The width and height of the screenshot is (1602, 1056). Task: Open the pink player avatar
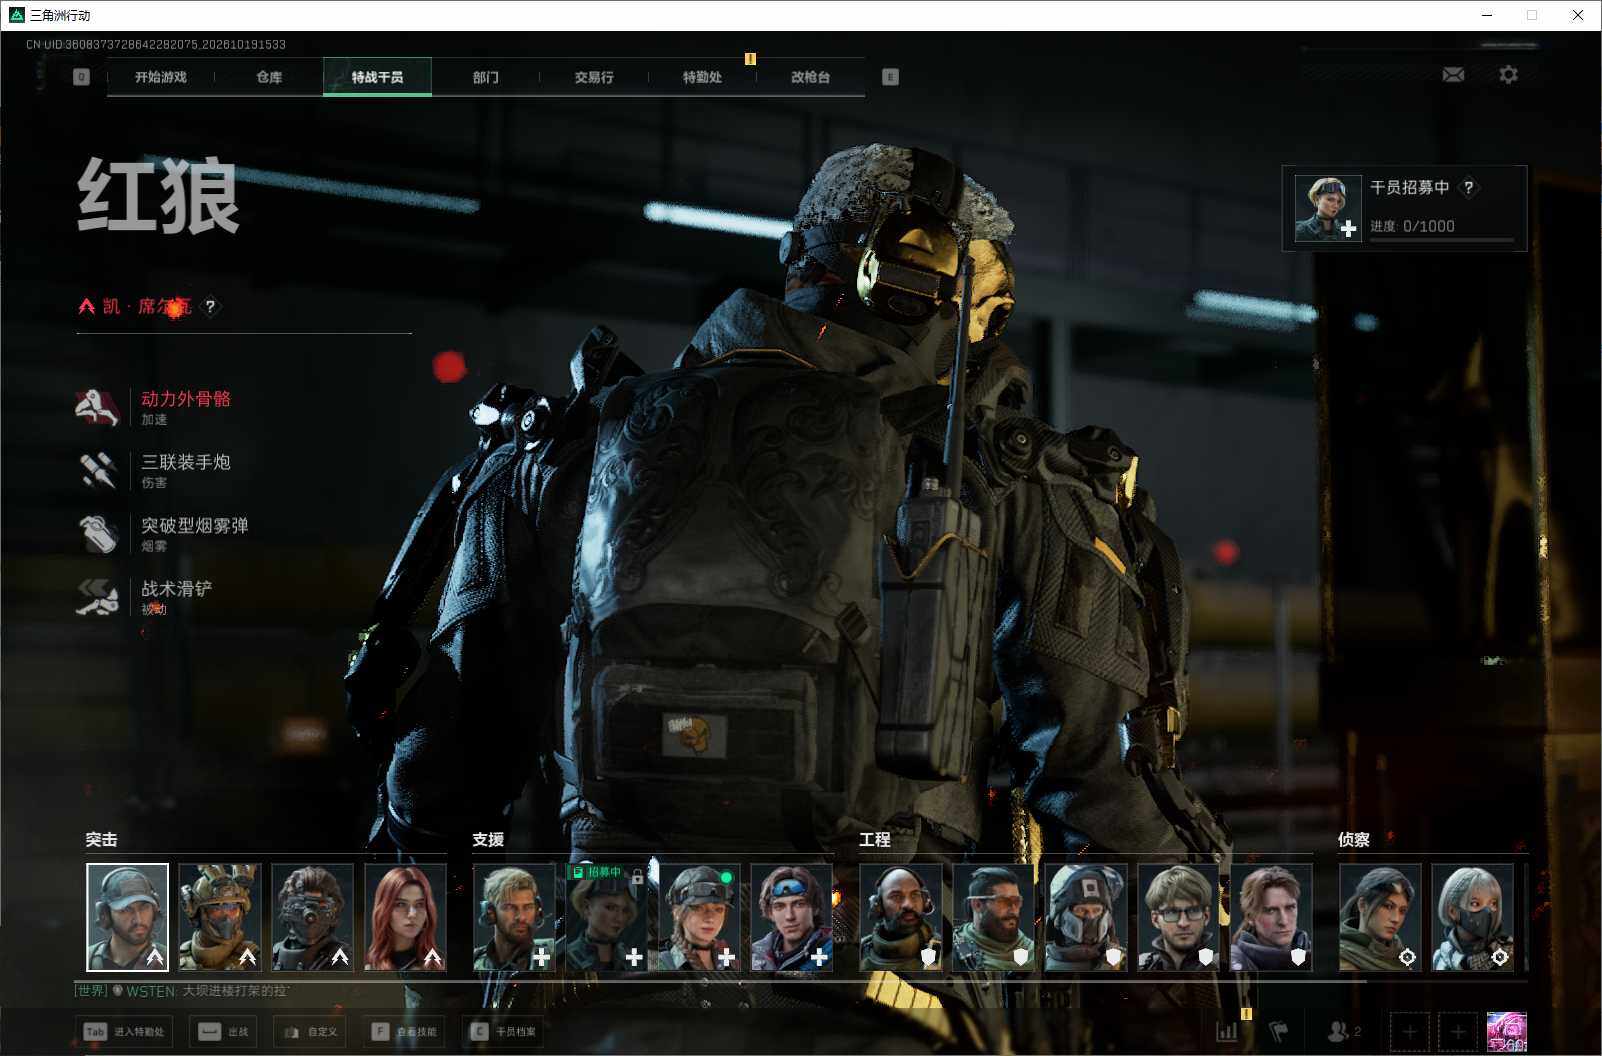pos(1506,1031)
